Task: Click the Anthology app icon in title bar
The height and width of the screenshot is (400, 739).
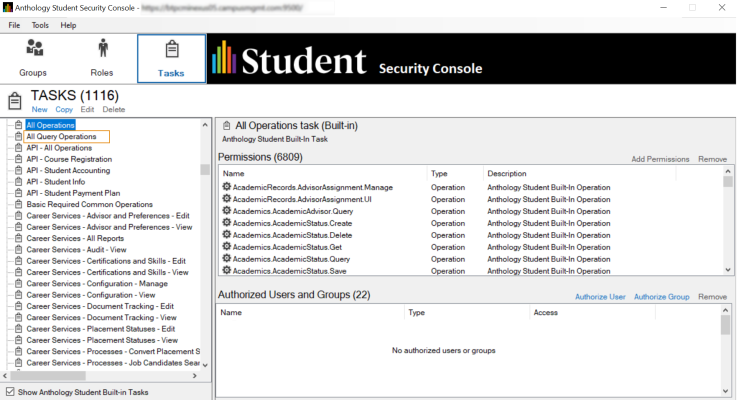Action: pyautogui.click(x=8, y=8)
